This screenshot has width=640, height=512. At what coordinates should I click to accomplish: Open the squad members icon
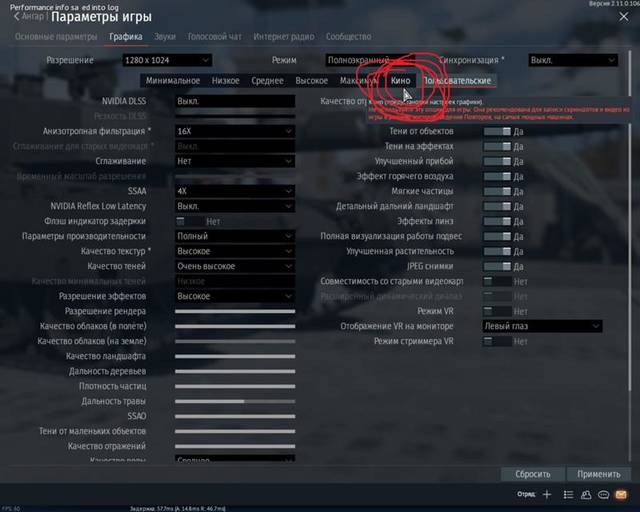coord(586,494)
